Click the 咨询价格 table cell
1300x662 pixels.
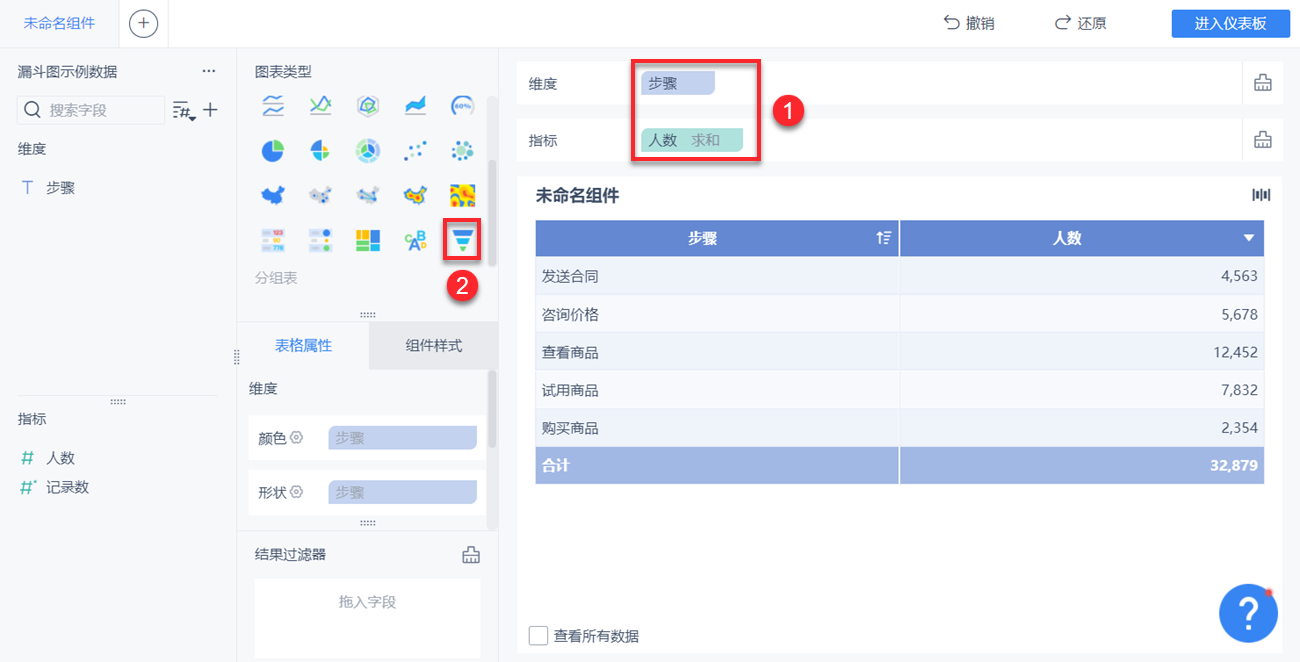coord(717,314)
